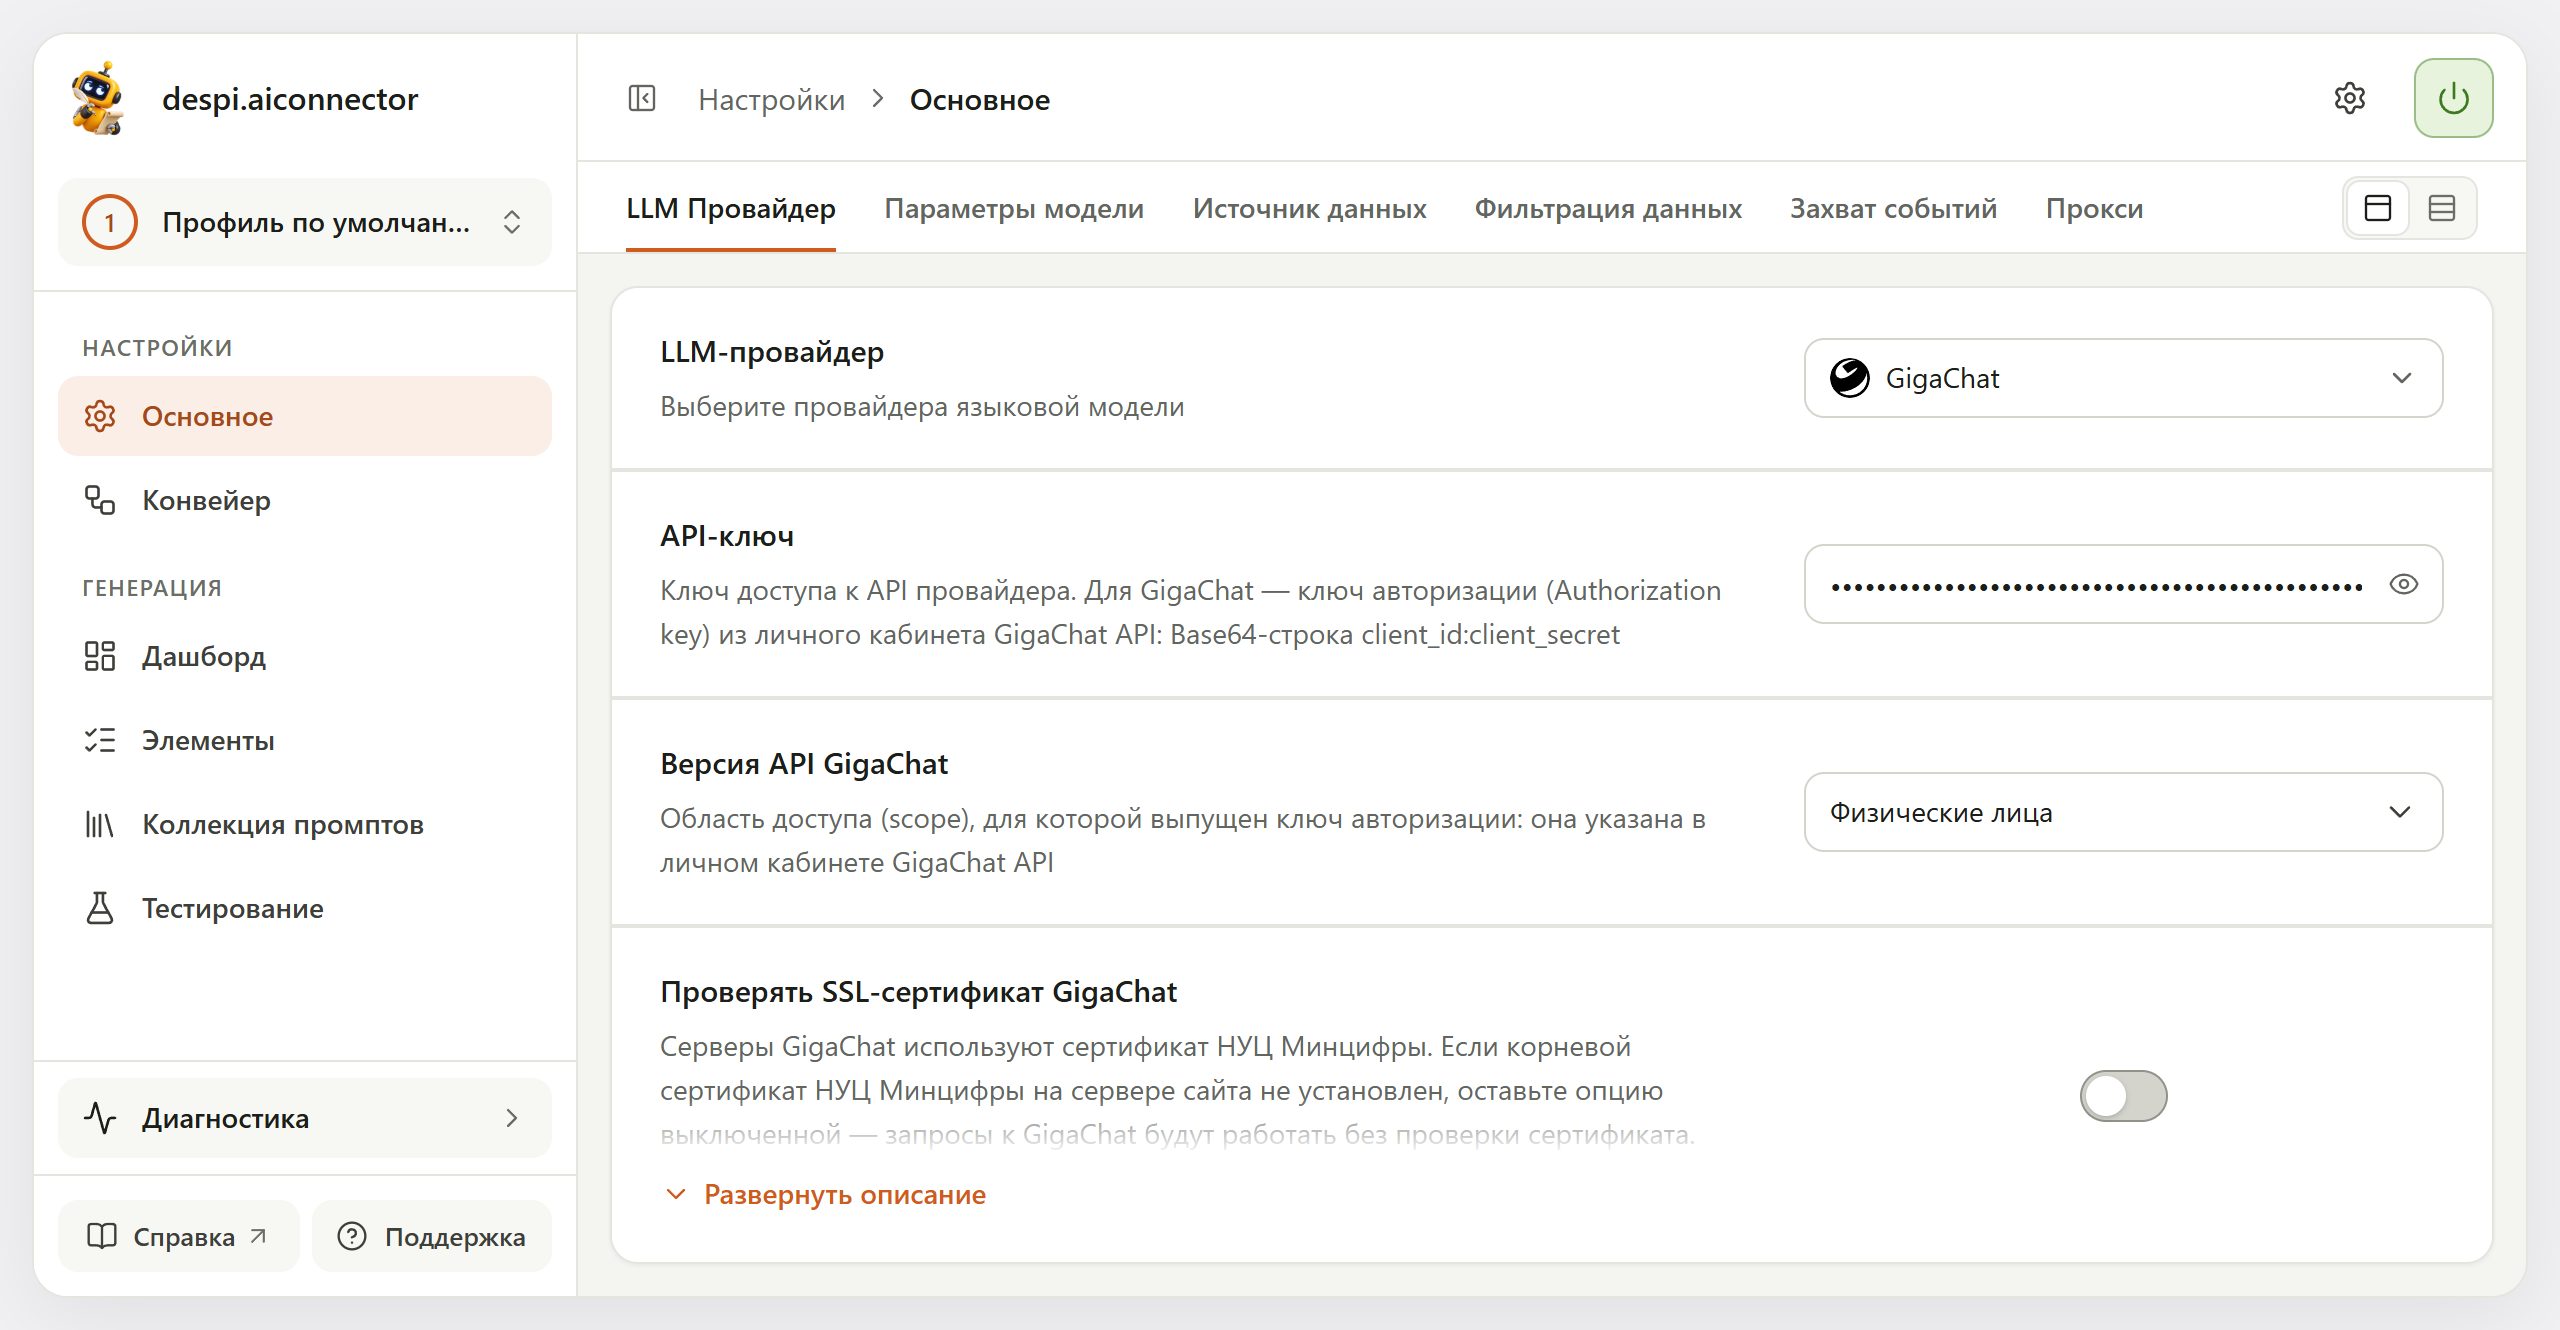Click the Основное breadcrumb text

coord(979,99)
